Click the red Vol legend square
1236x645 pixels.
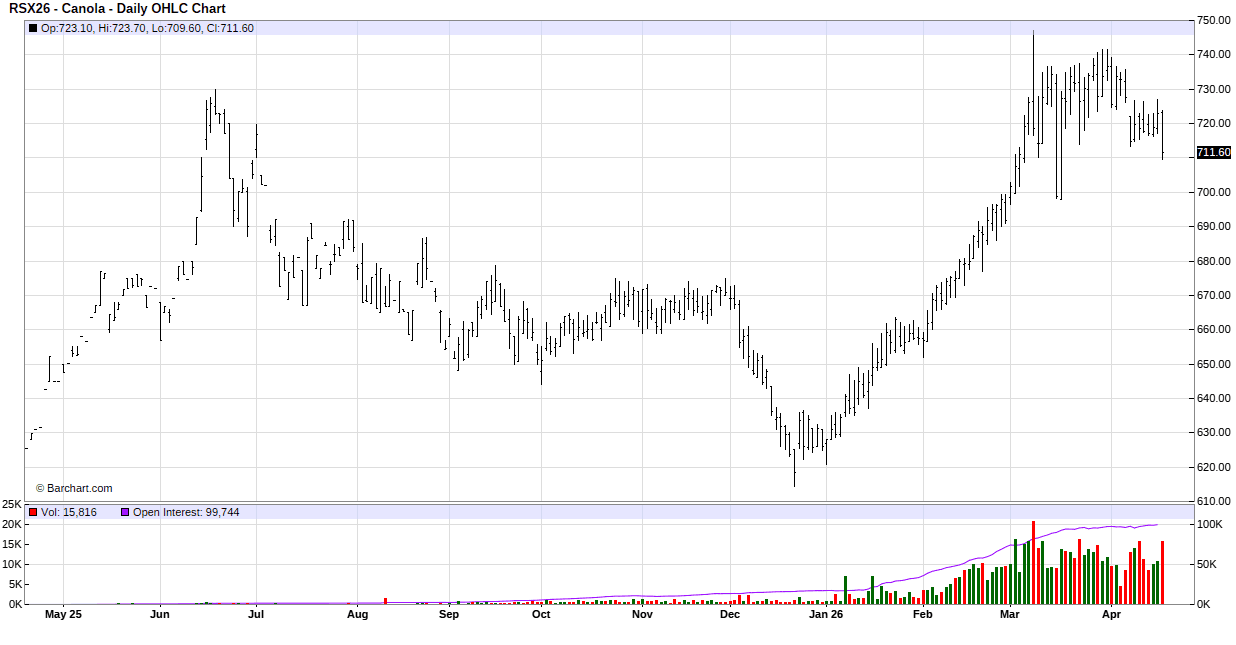coord(33,512)
